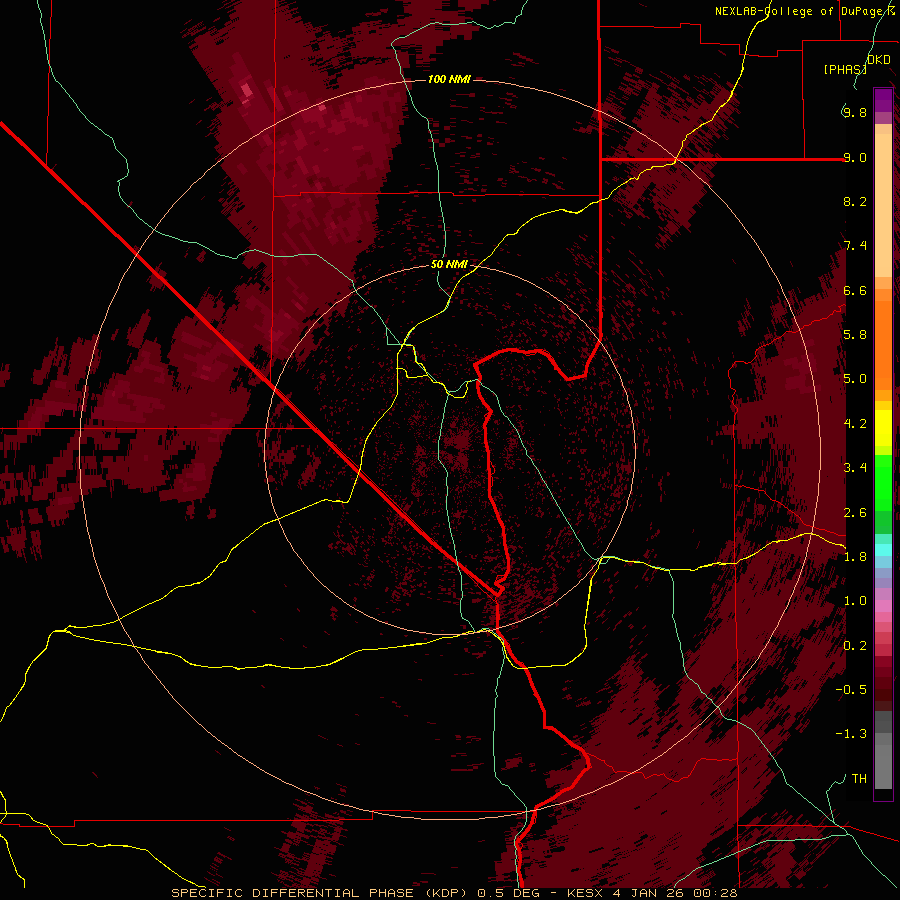Click the 1.0 scale label
The image size is (900, 900).
click(855, 601)
